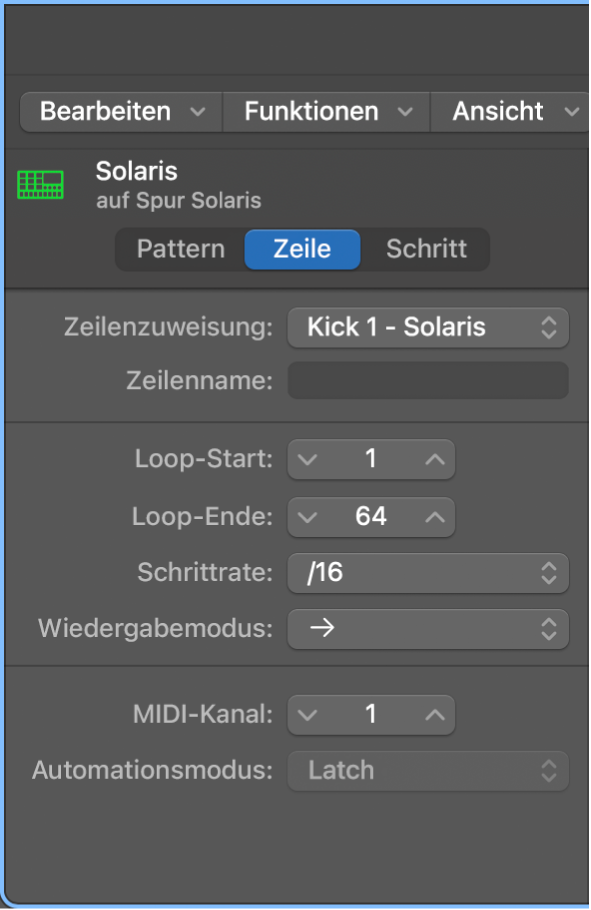Switch to the Pattern tab
Screen dimensions: 591x910
(180, 249)
